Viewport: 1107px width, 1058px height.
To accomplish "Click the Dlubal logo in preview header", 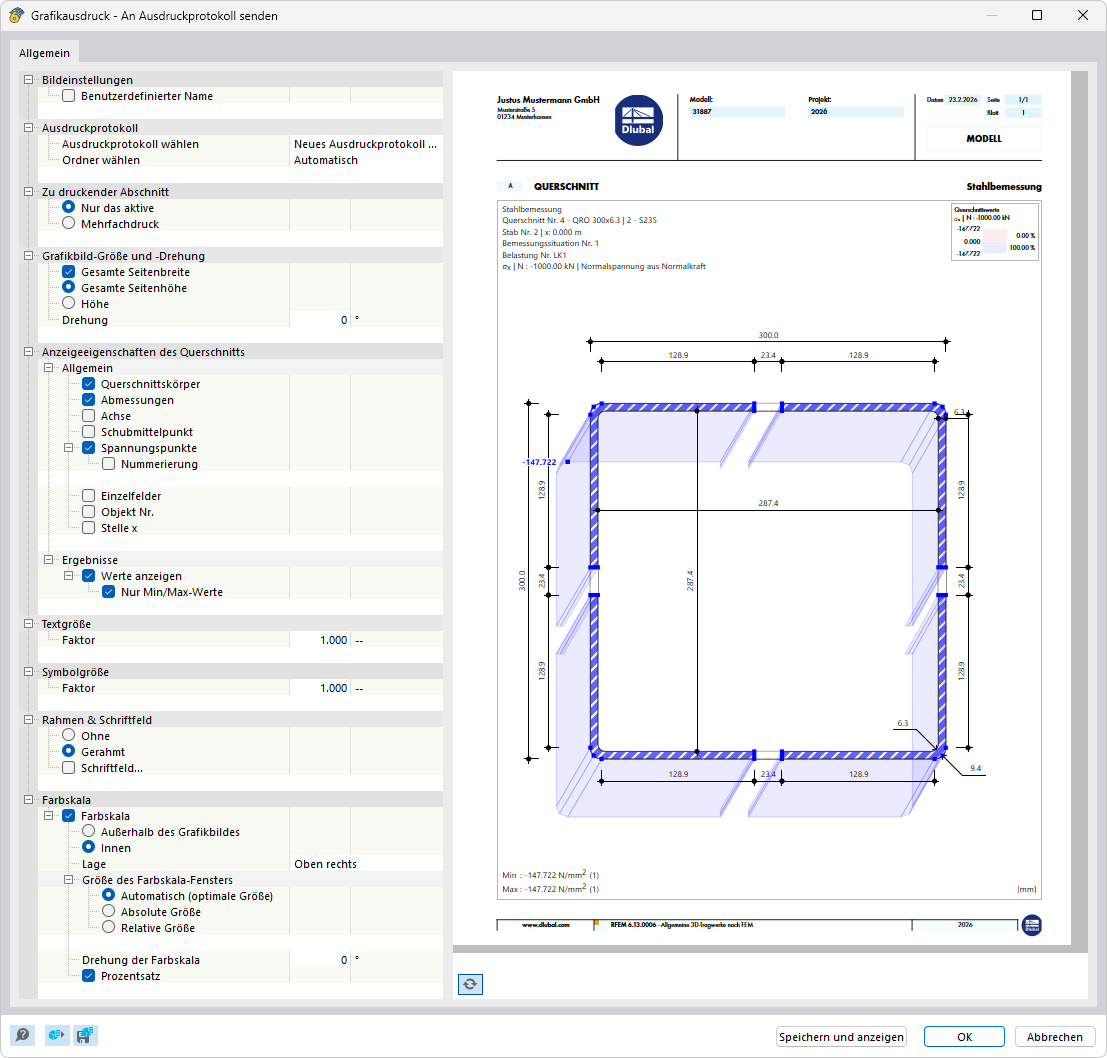I will point(638,121).
